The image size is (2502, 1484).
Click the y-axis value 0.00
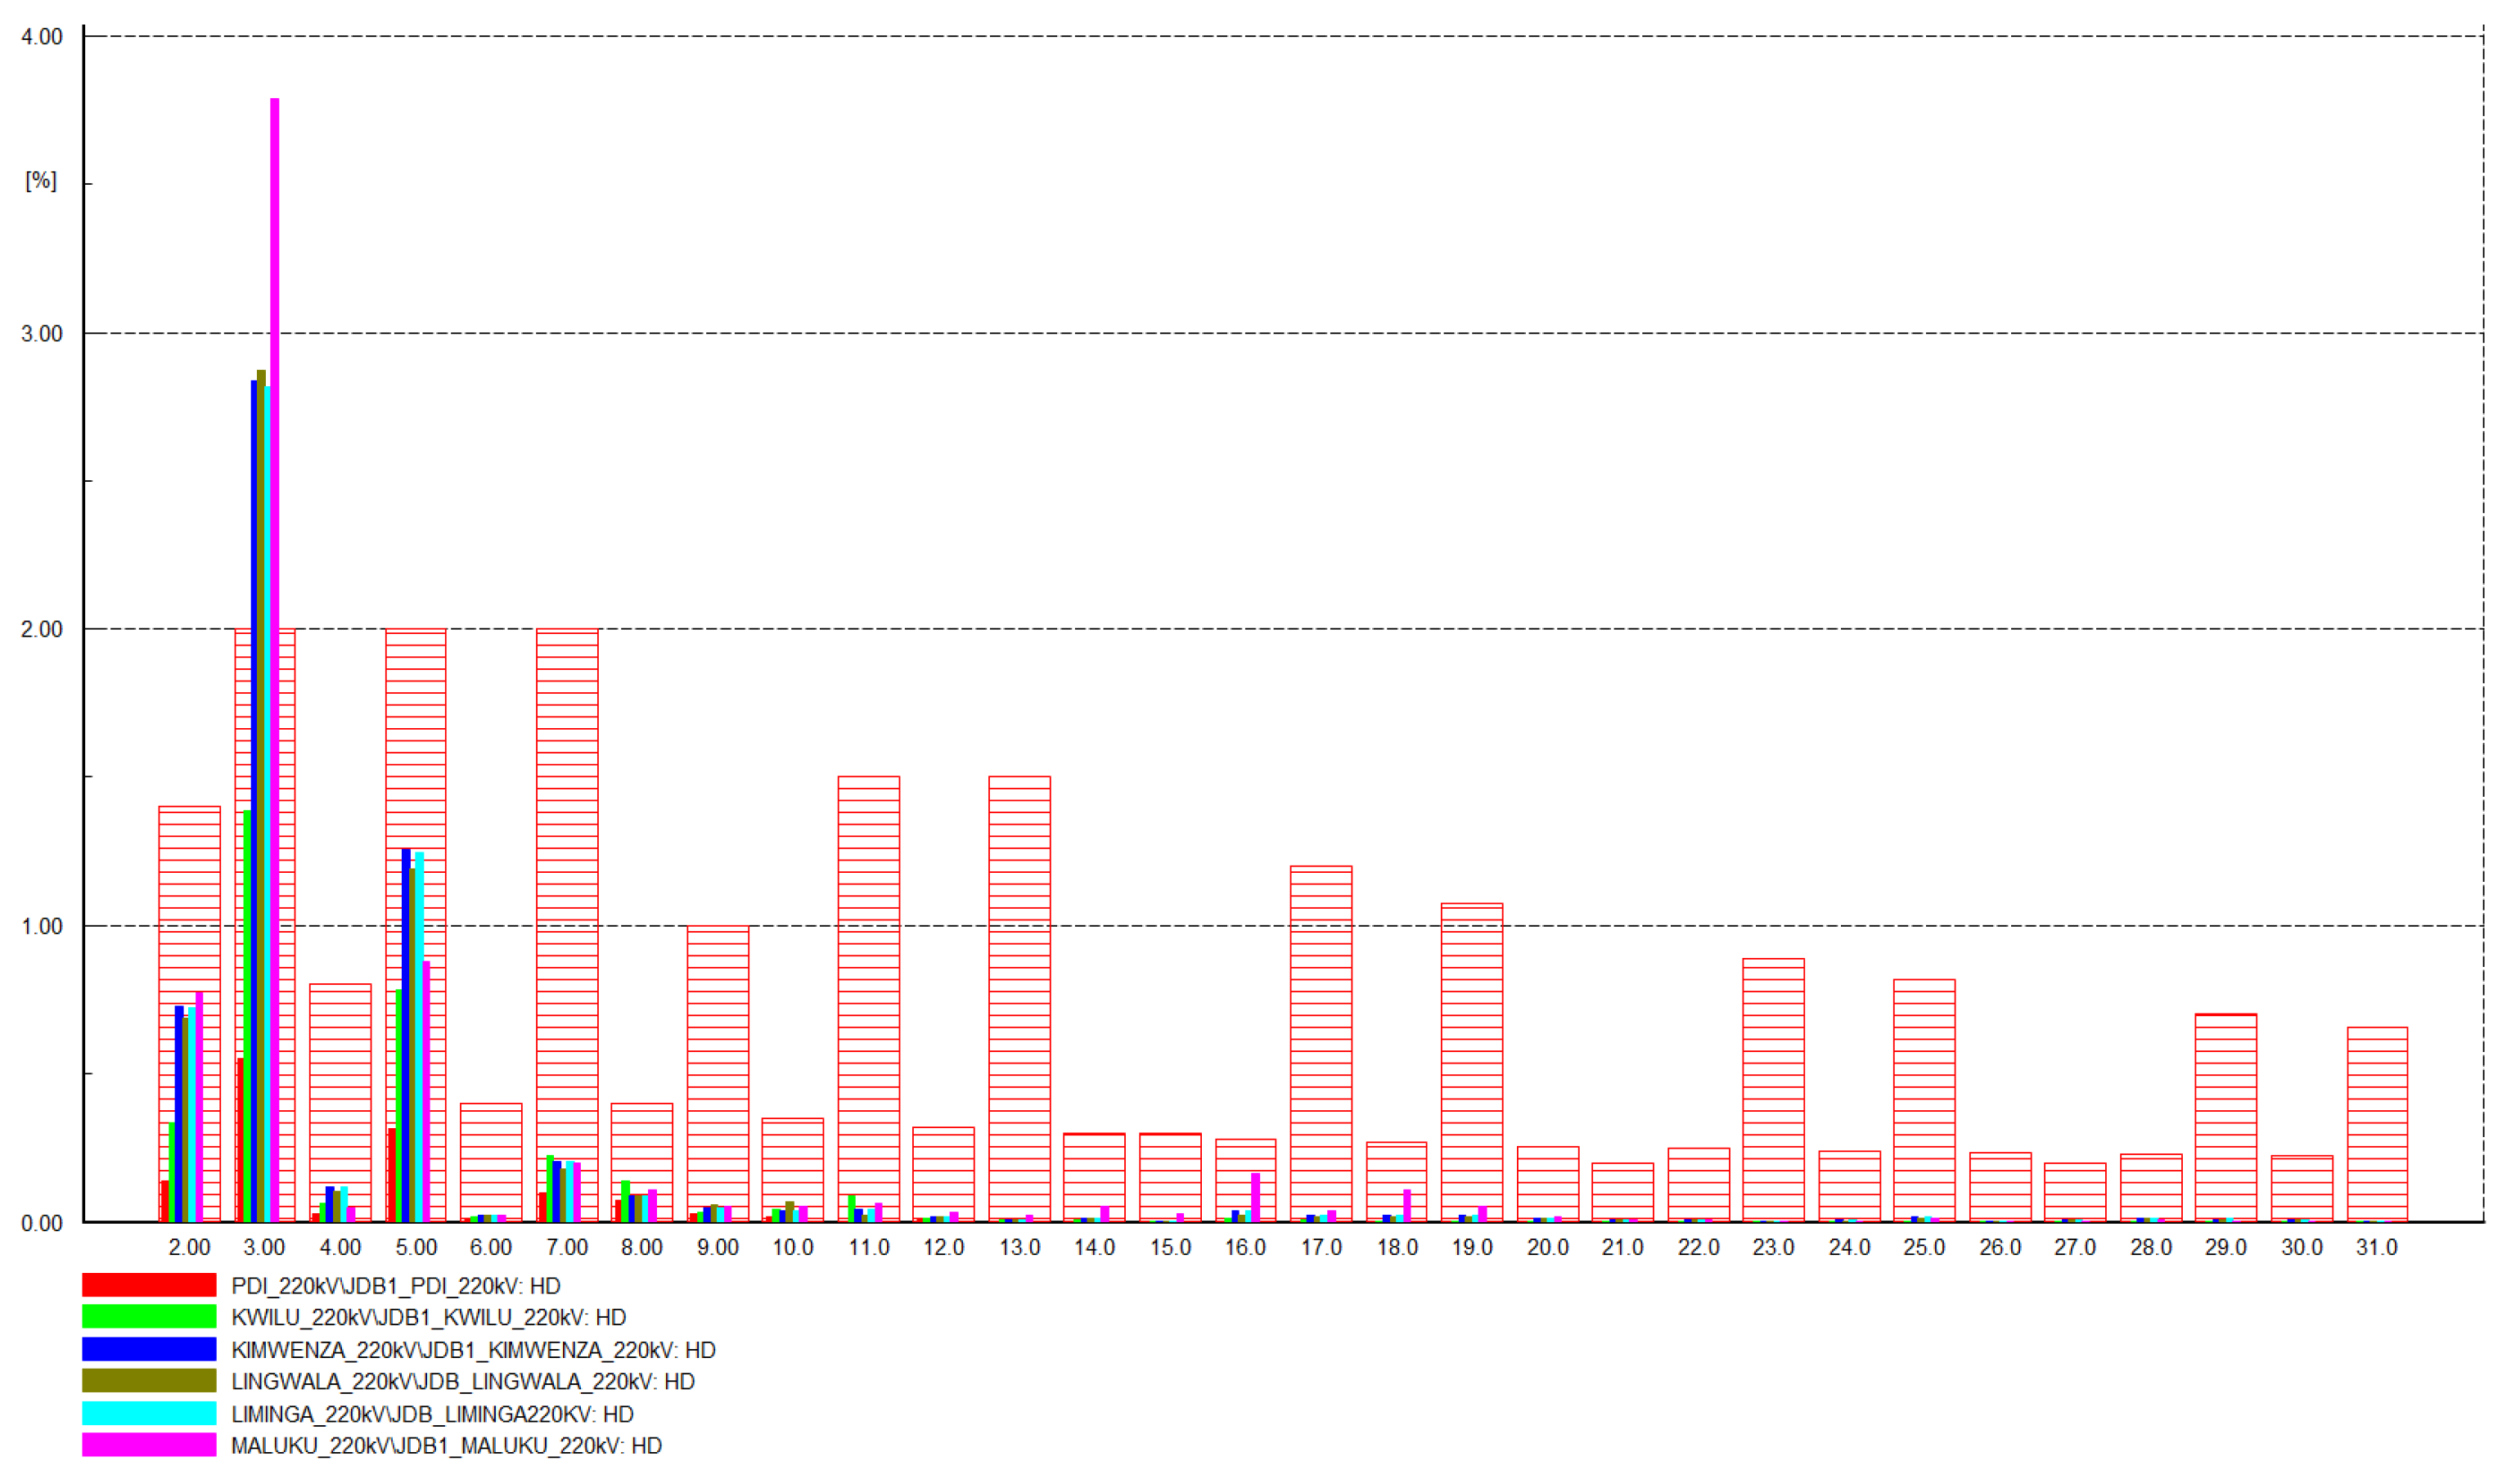tap(42, 1224)
